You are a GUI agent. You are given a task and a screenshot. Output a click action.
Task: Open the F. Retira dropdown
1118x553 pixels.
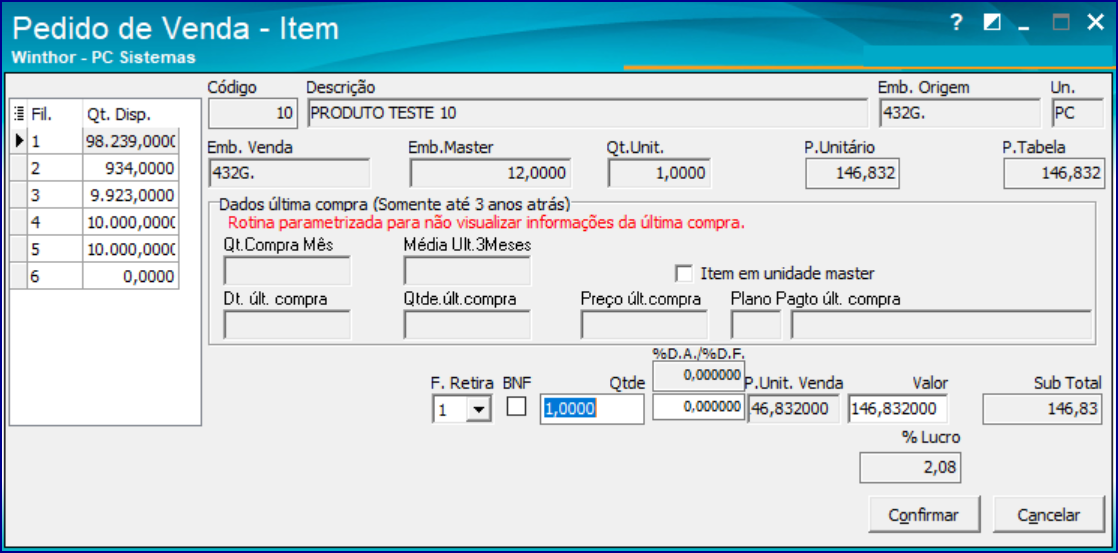(x=479, y=410)
